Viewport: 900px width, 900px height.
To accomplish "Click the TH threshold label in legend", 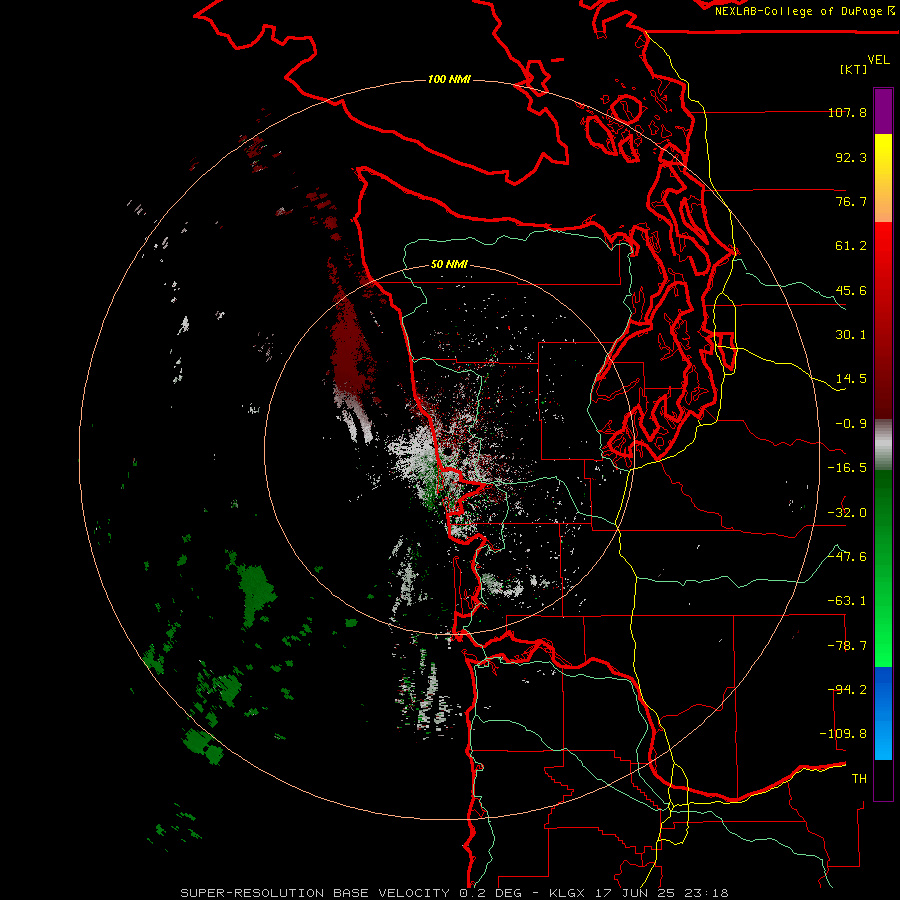I will click(859, 779).
